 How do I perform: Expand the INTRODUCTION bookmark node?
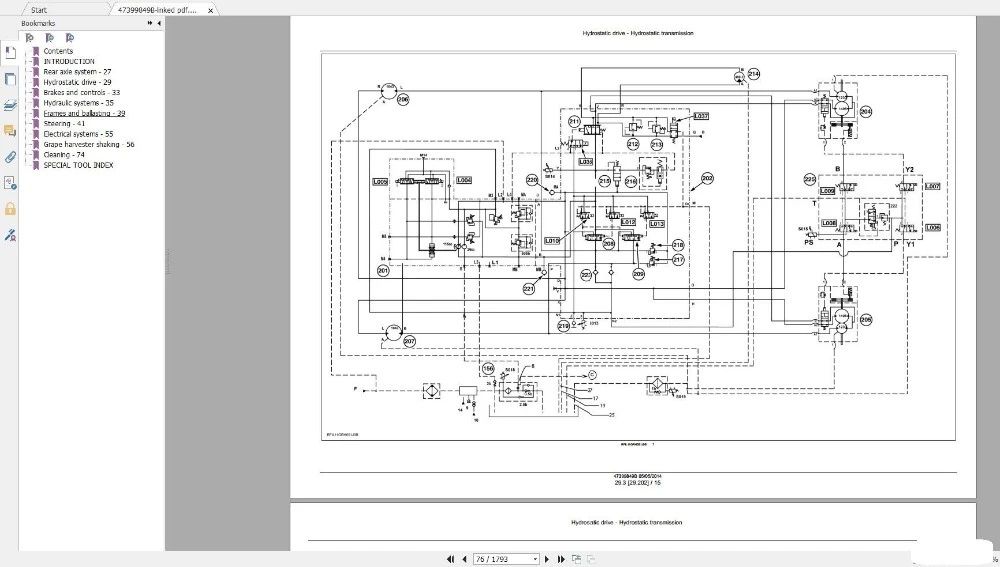[x=28, y=61]
